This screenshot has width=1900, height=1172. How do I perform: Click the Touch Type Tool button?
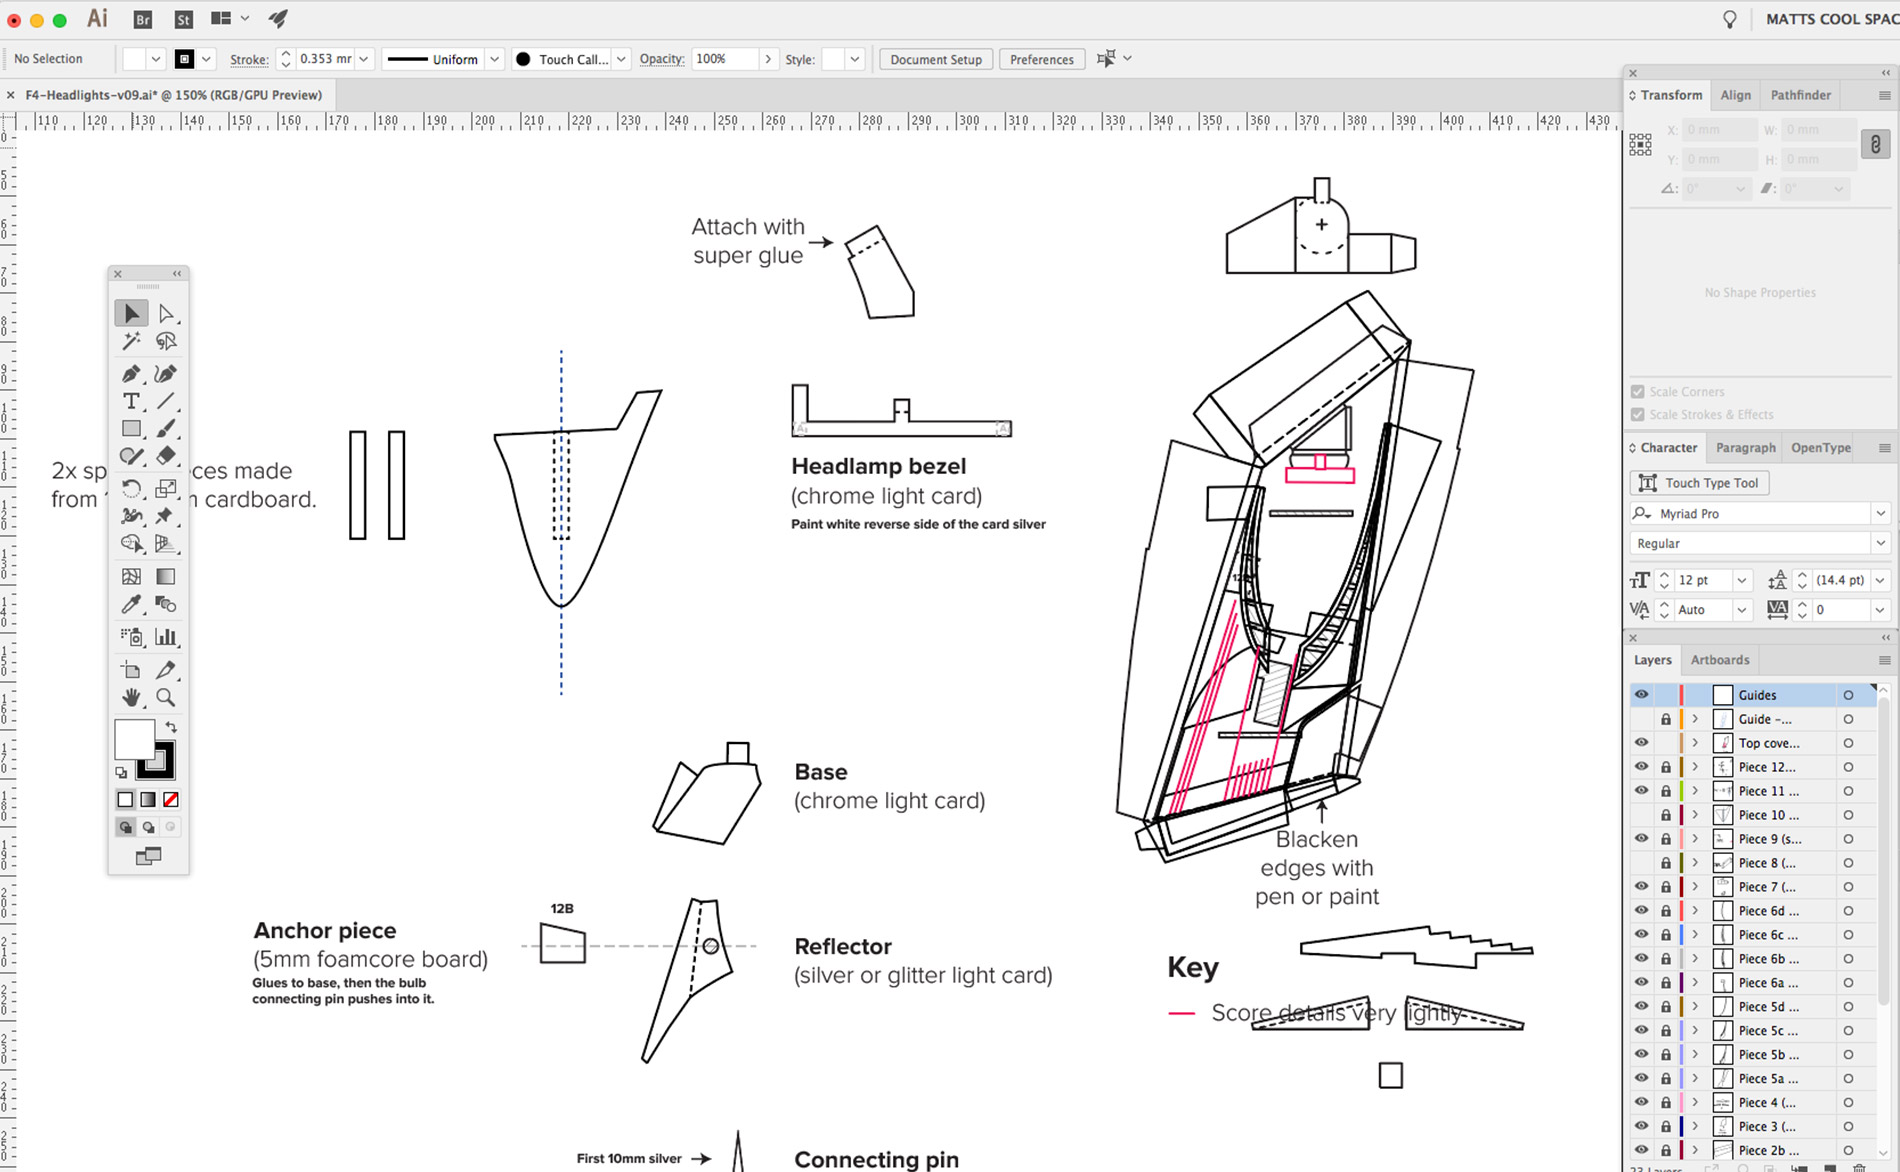[1699, 483]
